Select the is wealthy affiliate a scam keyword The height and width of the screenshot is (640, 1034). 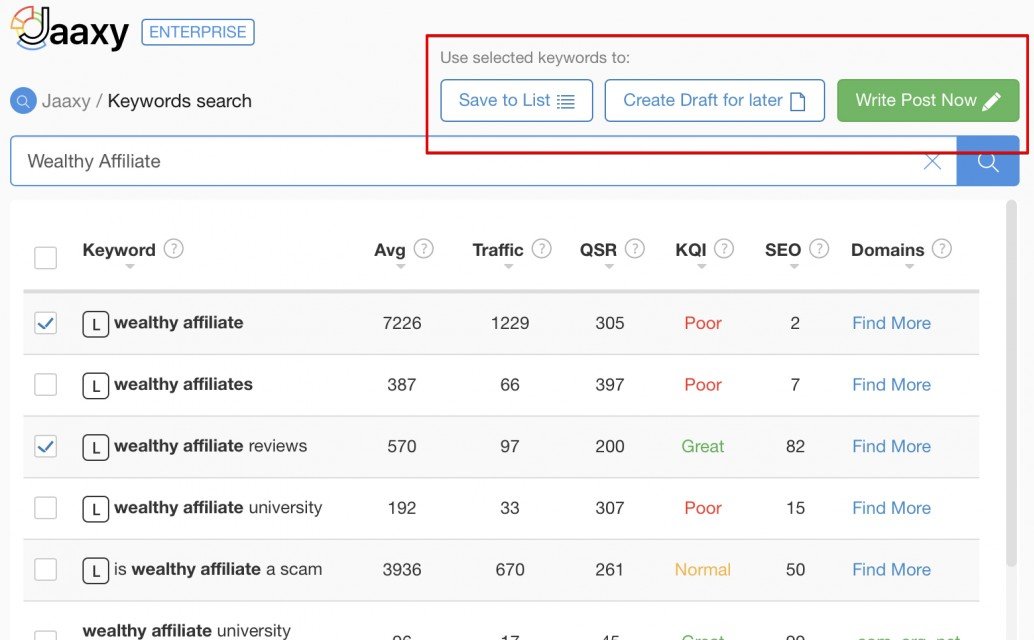click(x=218, y=569)
